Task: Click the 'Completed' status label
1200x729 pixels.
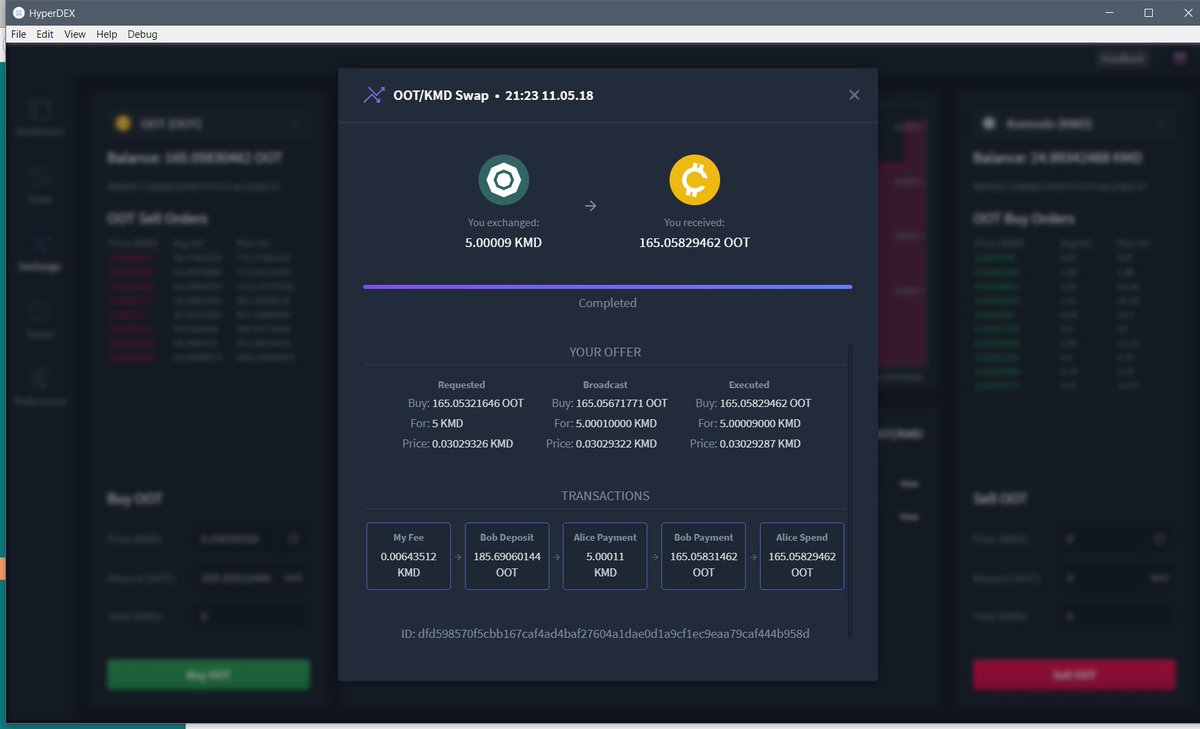Action: (607, 303)
